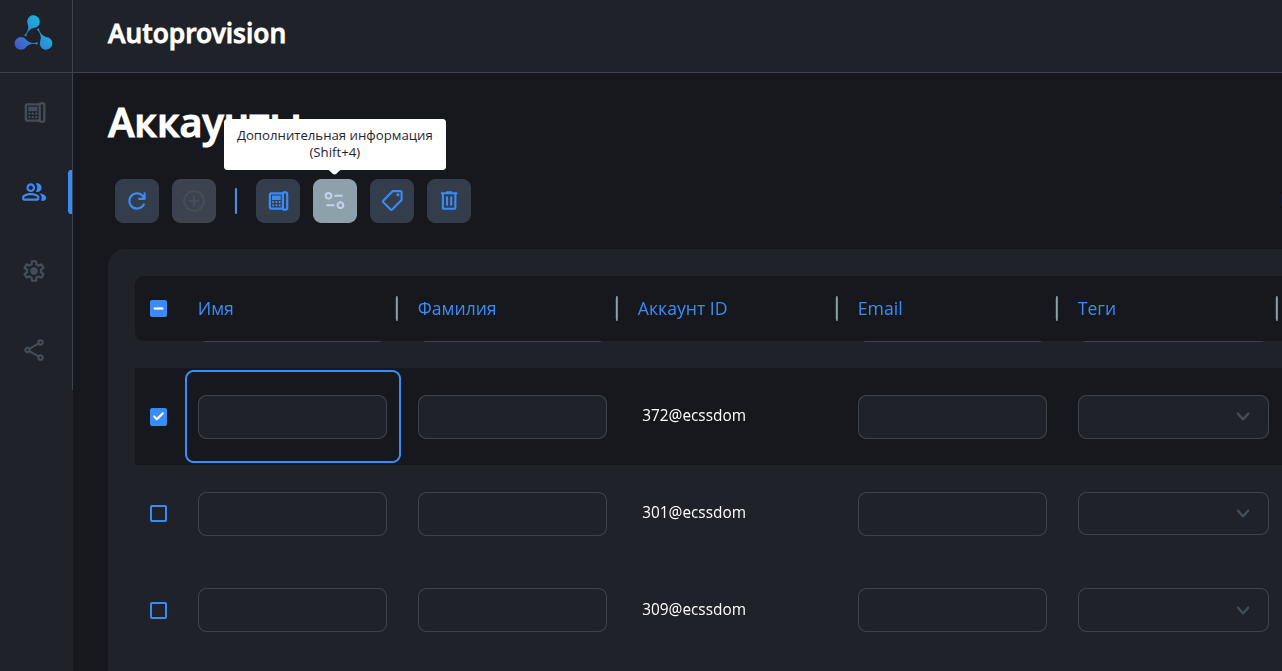1282x671 pixels.
Task: Uncheck the 372@ecssdom row checkbox
Action: (x=158, y=417)
